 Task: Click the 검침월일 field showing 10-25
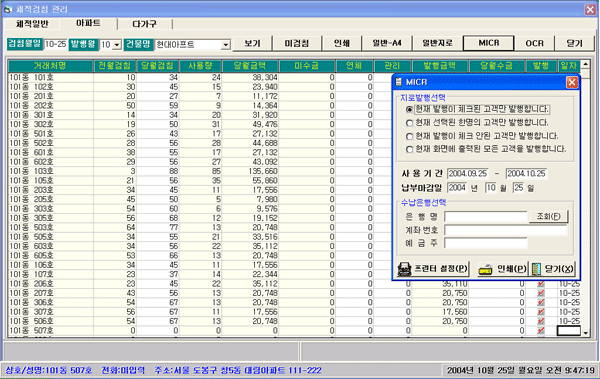(55, 44)
